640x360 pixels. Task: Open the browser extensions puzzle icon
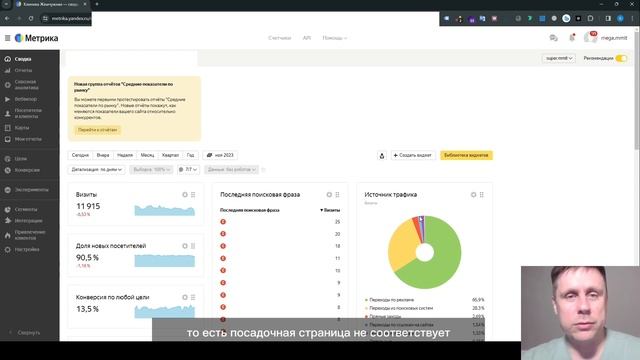point(590,18)
